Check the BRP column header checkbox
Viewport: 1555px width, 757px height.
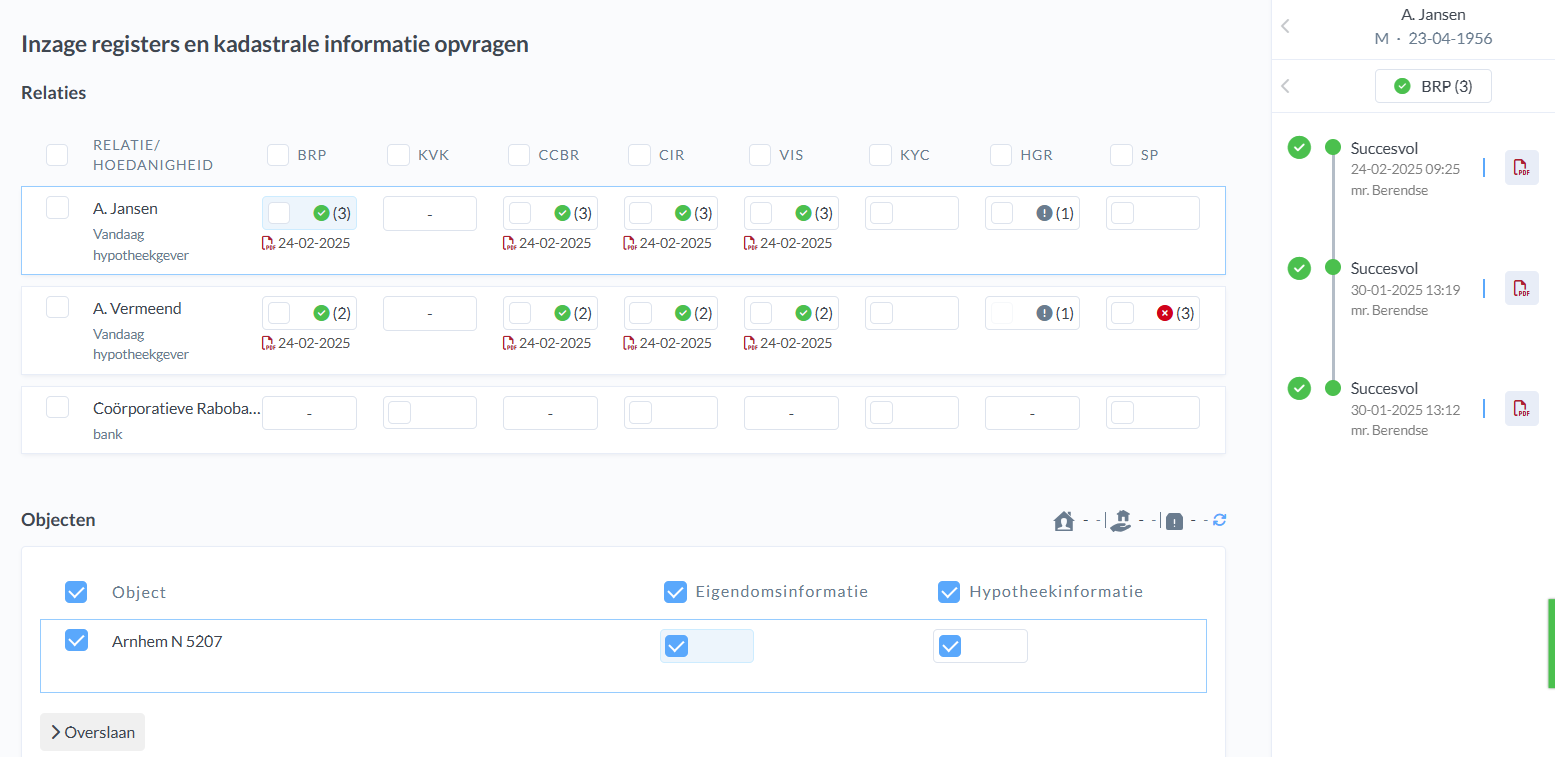(278, 155)
